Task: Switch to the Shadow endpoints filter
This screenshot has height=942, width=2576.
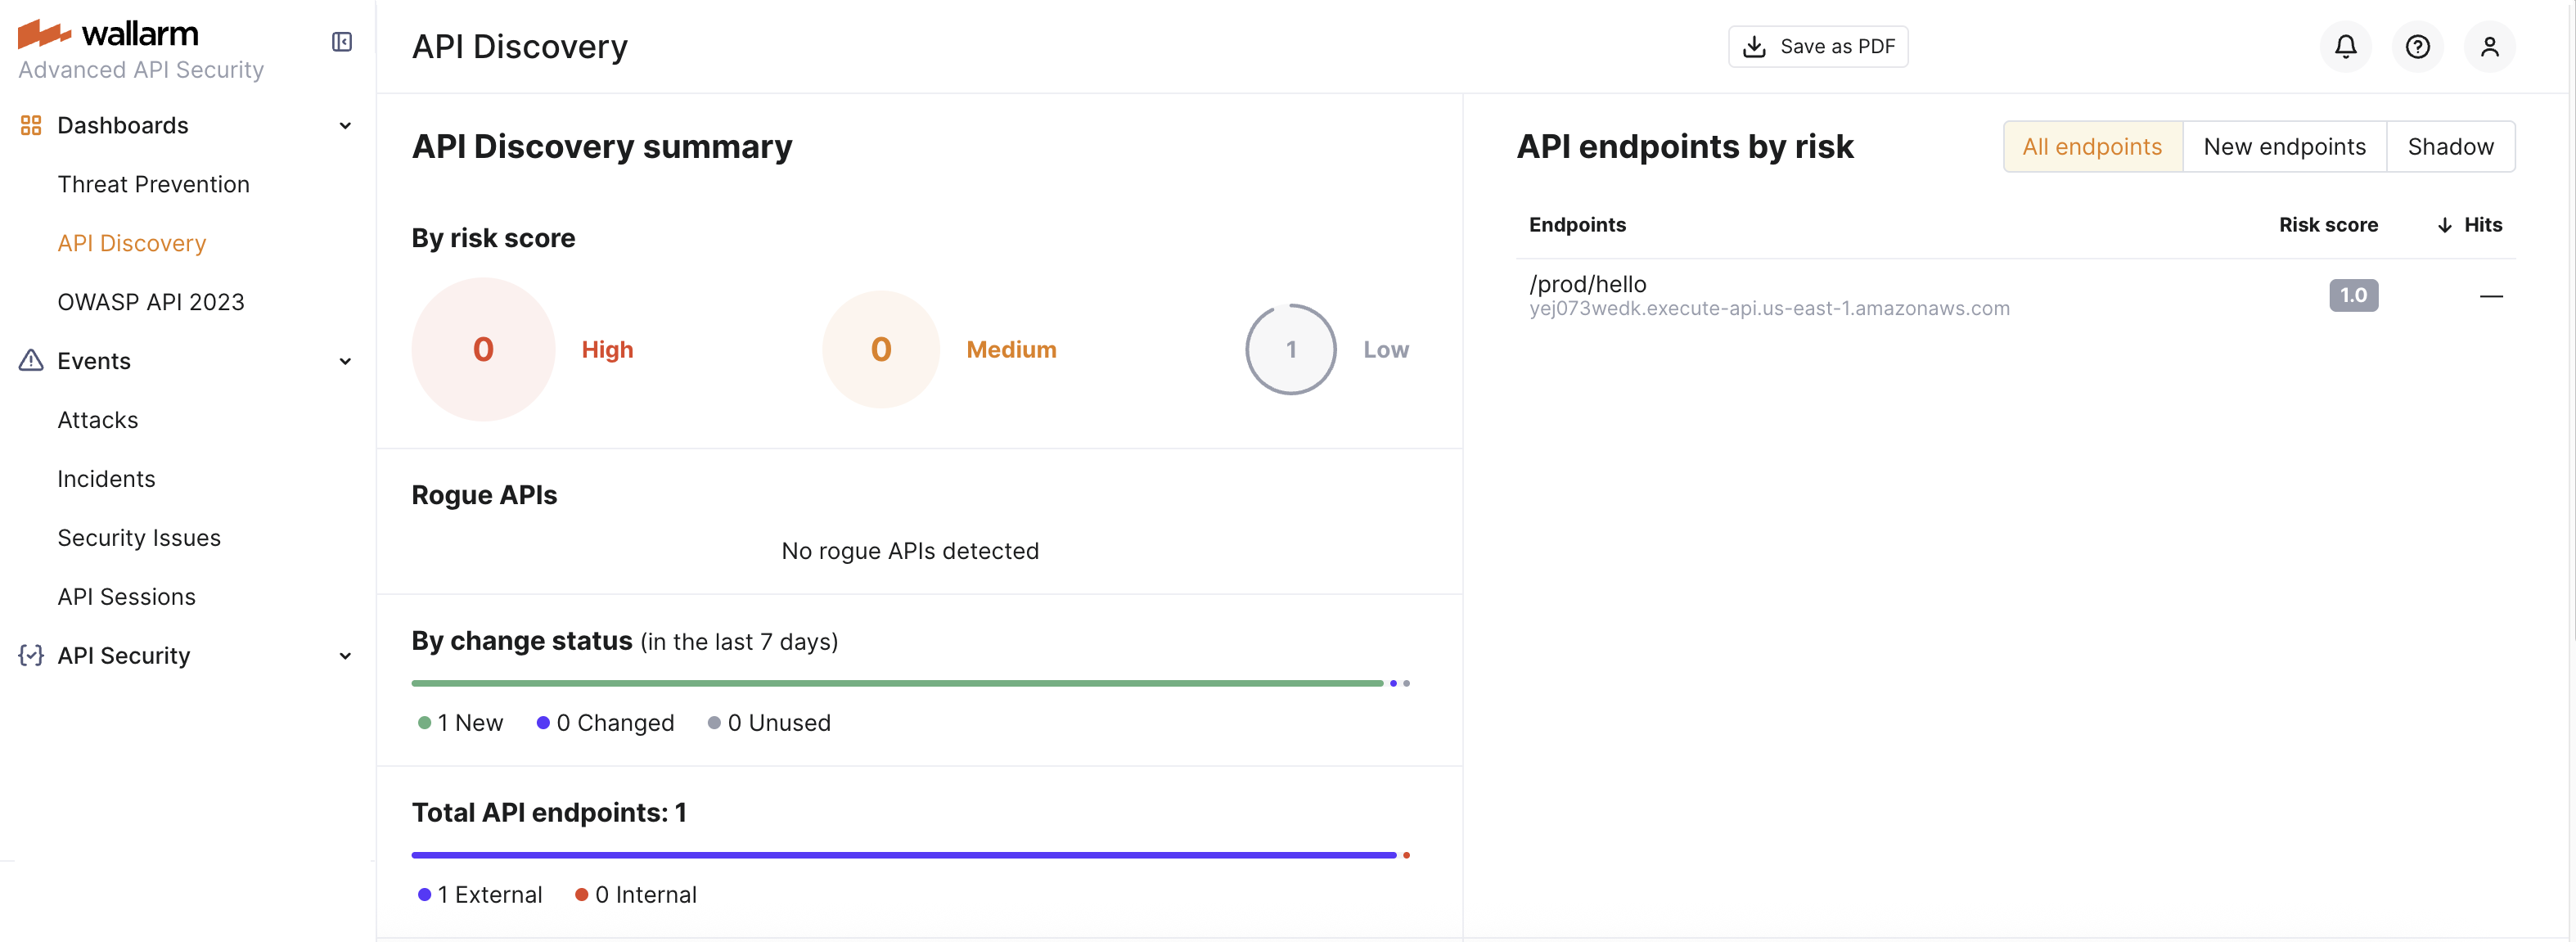Action: point(2451,146)
